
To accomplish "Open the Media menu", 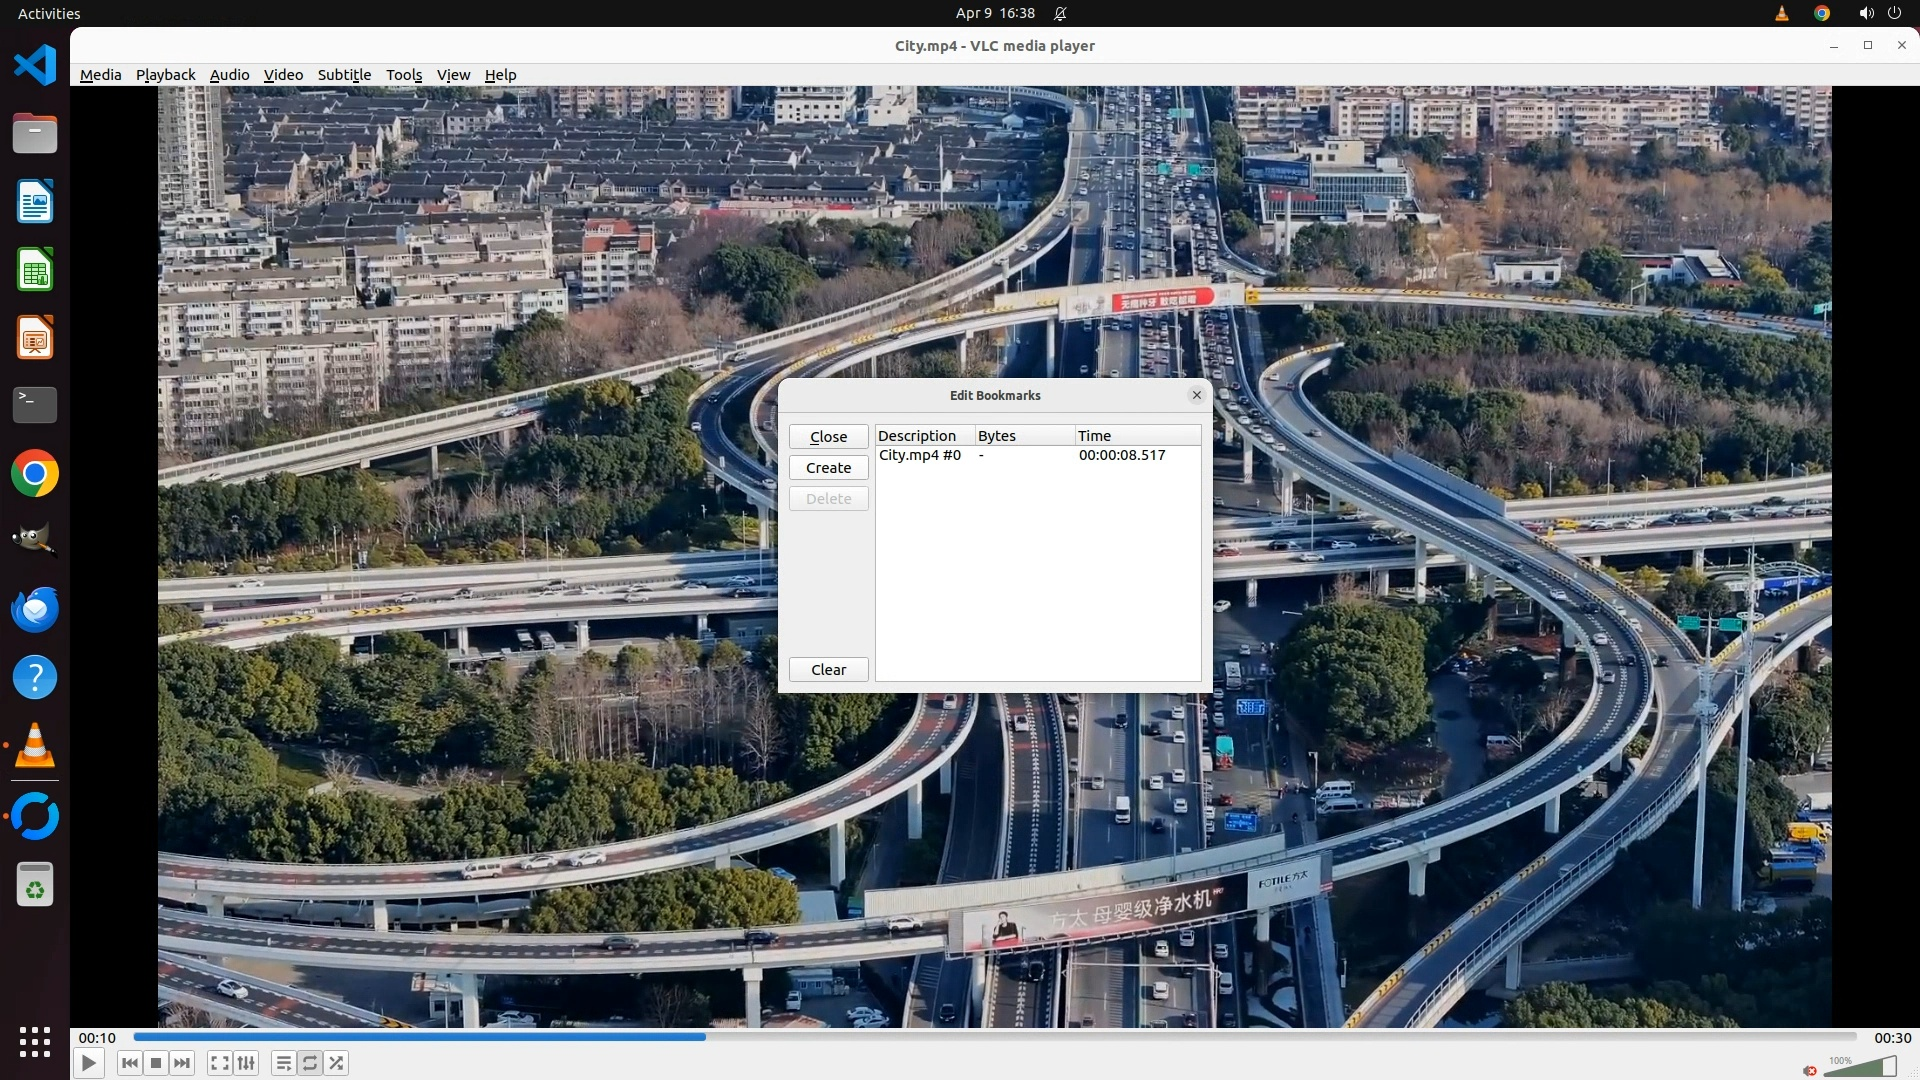I will point(100,75).
